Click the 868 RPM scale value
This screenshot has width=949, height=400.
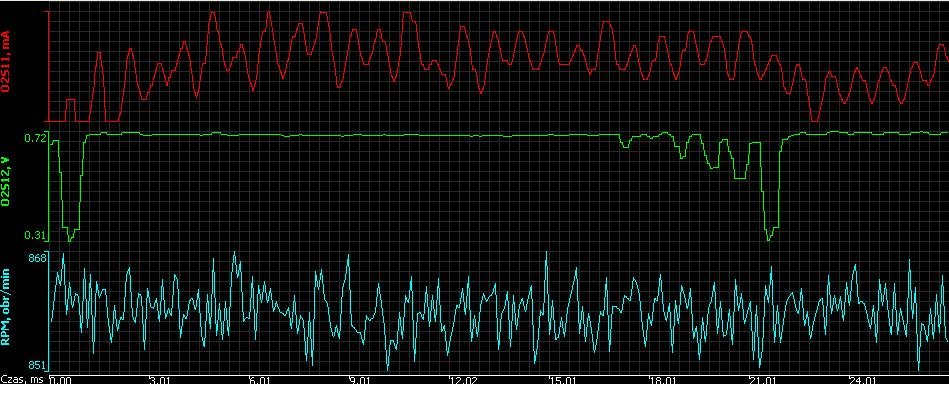click(x=36, y=259)
